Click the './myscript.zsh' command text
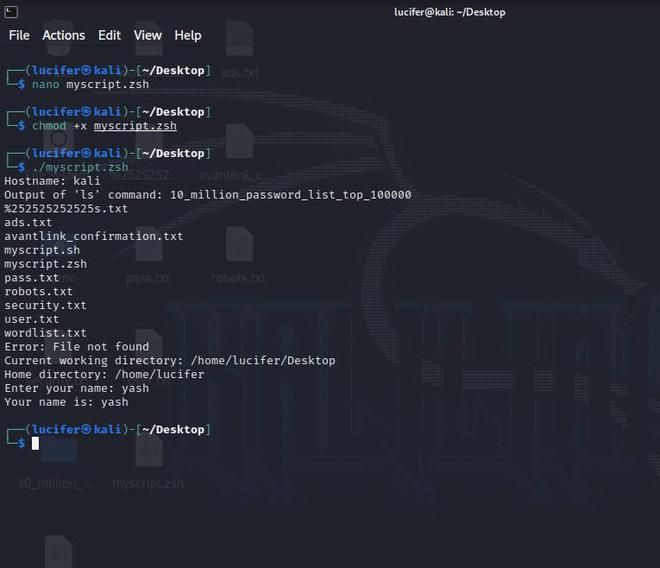Image resolution: width=660 pixels, height=568 pixels. (80, 167)
